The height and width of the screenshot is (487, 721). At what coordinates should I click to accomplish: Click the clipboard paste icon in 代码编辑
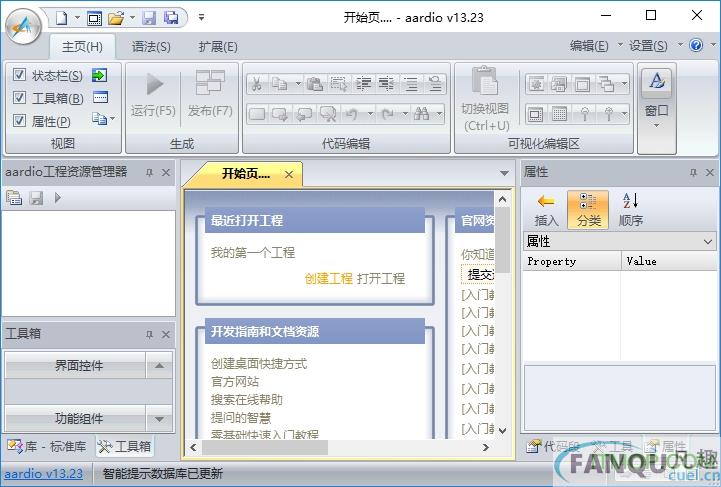[x=315, y=84]
